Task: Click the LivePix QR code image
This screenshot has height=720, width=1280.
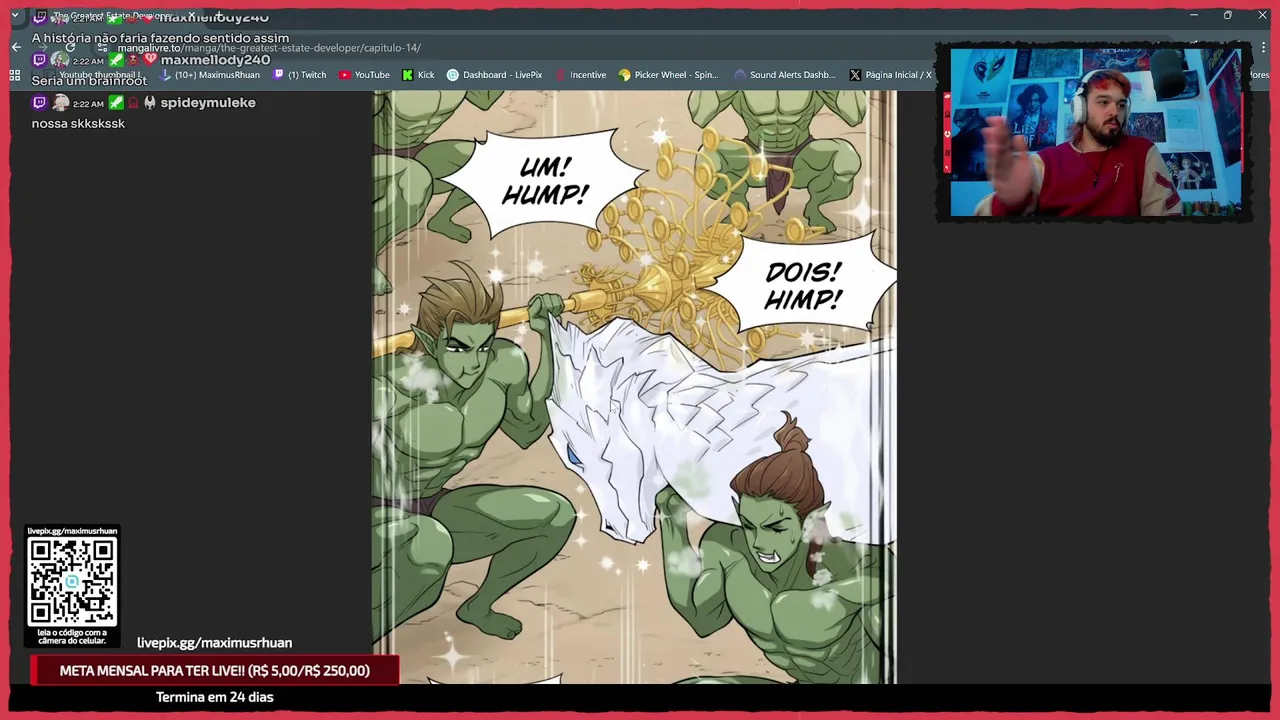Action: 72,581
